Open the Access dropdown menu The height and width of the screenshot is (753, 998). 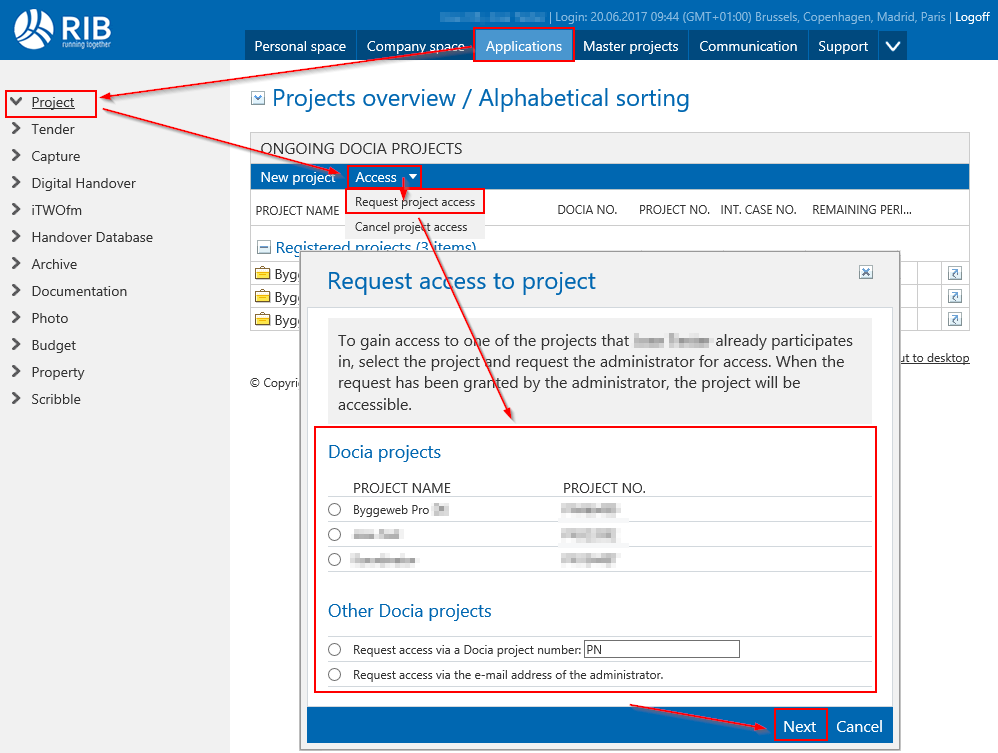pyautogui.click(x=386, y=177)
